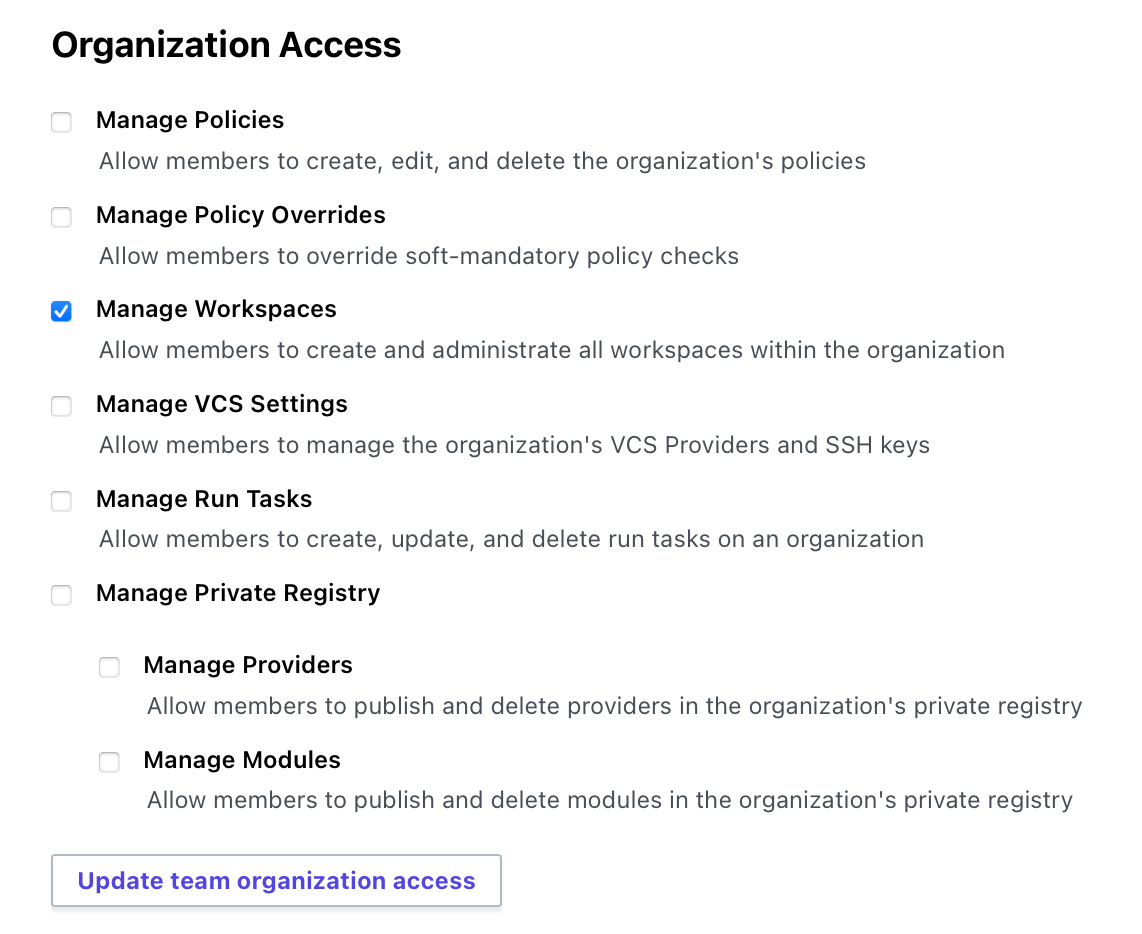Screen dimensions: 1142x934
Task: Click the Manage Policies label text
Action: [x=190, y=120]
